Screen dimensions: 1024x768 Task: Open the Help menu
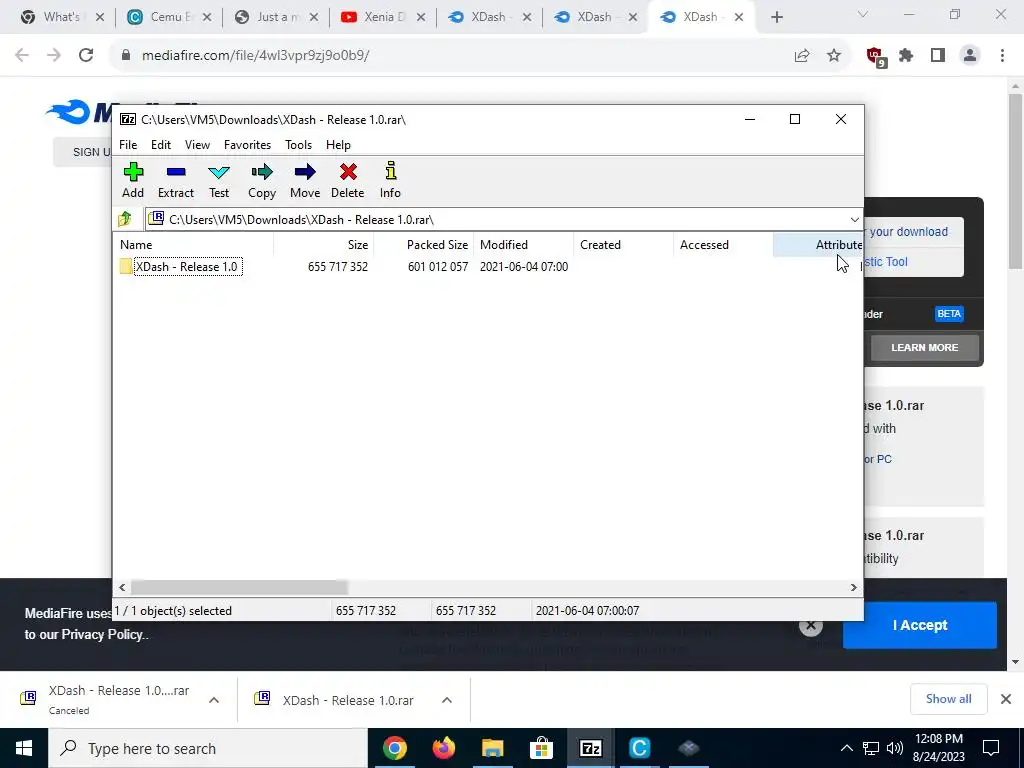point(338,145)
